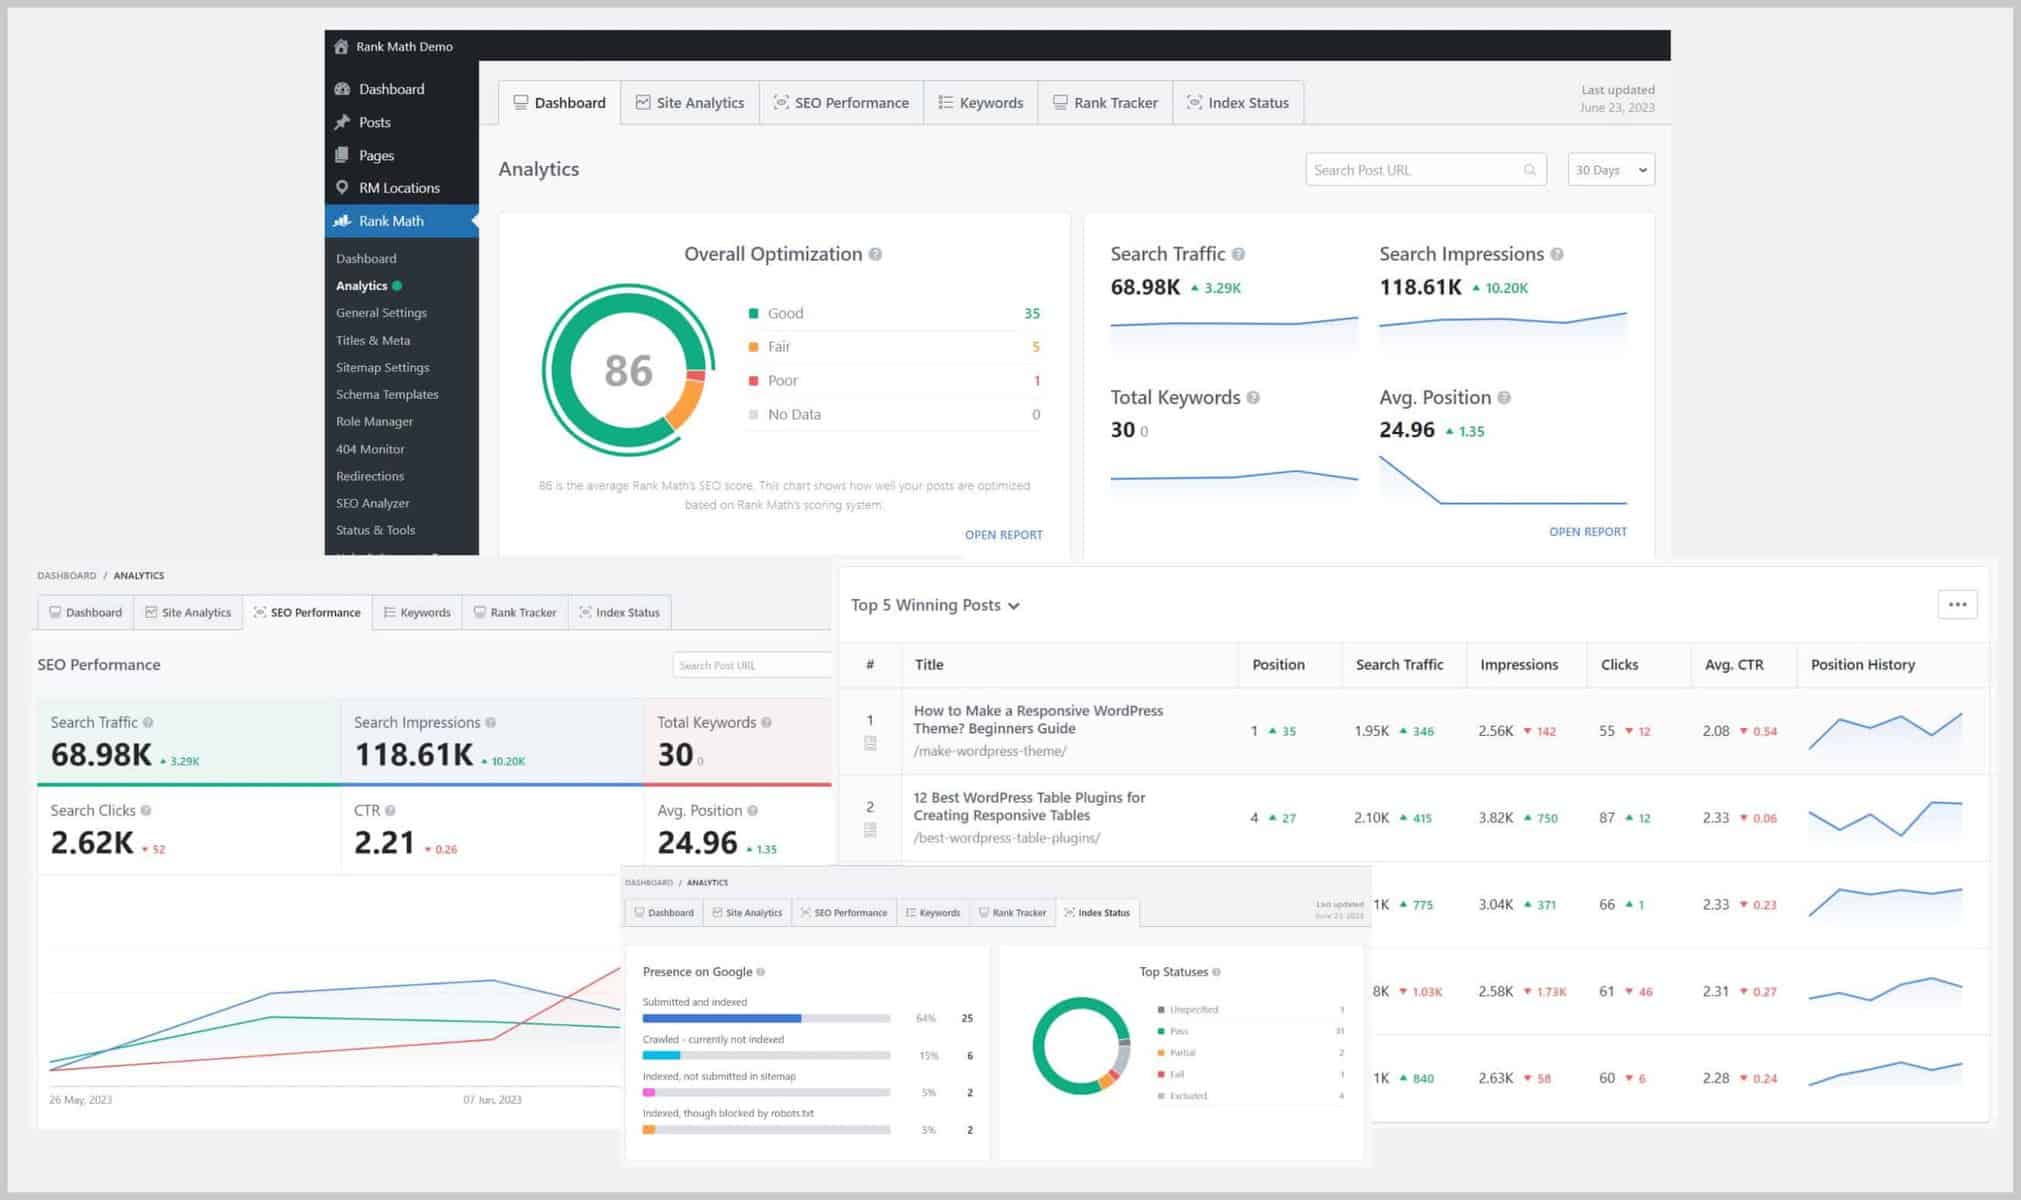Click the green Good legend swatch
The width and height of the screenshot is (2021, 1200).
[753, 313]
